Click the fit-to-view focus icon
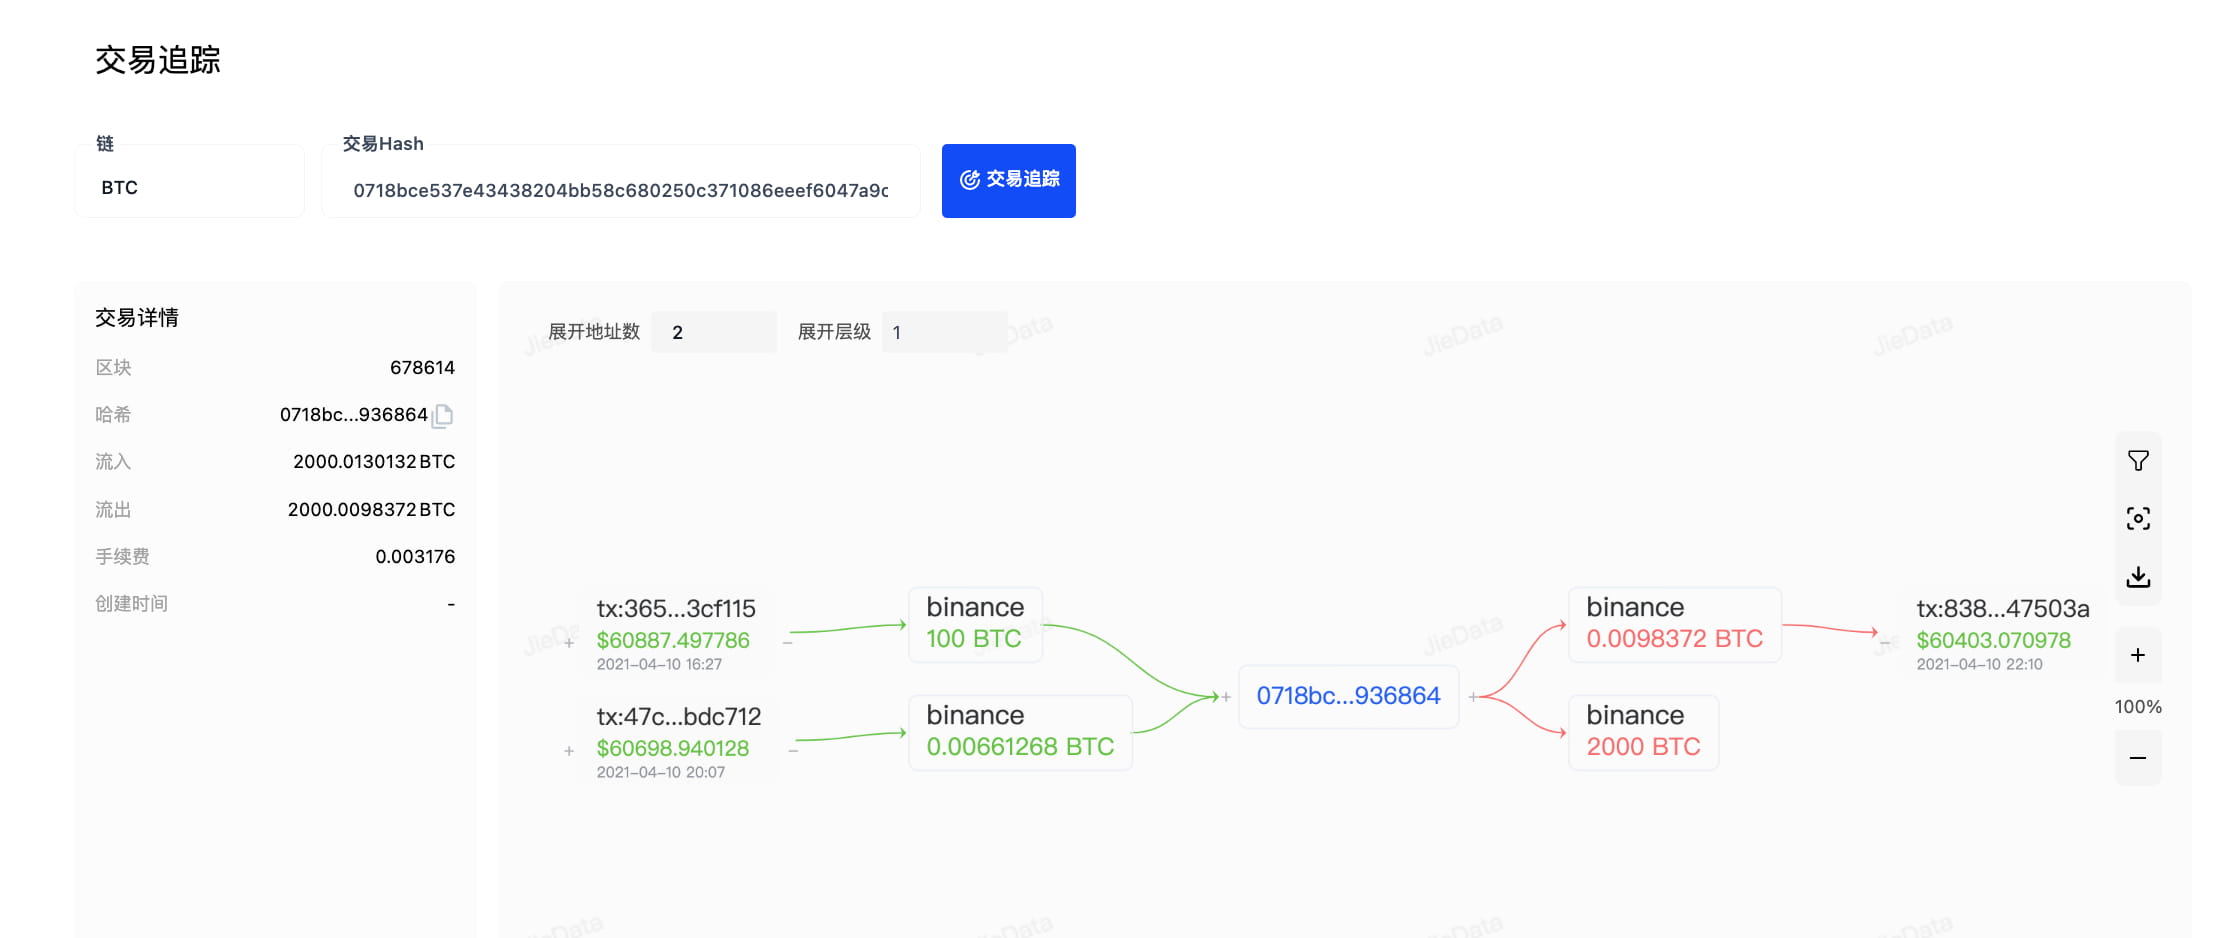This screenshot has height=938, width=2230. coord(2138,518)
